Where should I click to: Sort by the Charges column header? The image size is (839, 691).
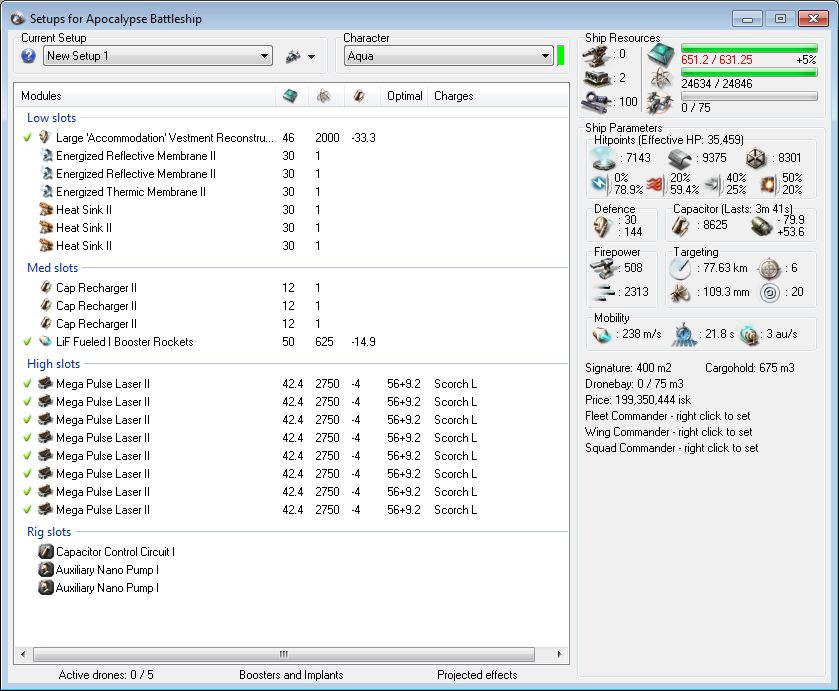pos(454,96)
